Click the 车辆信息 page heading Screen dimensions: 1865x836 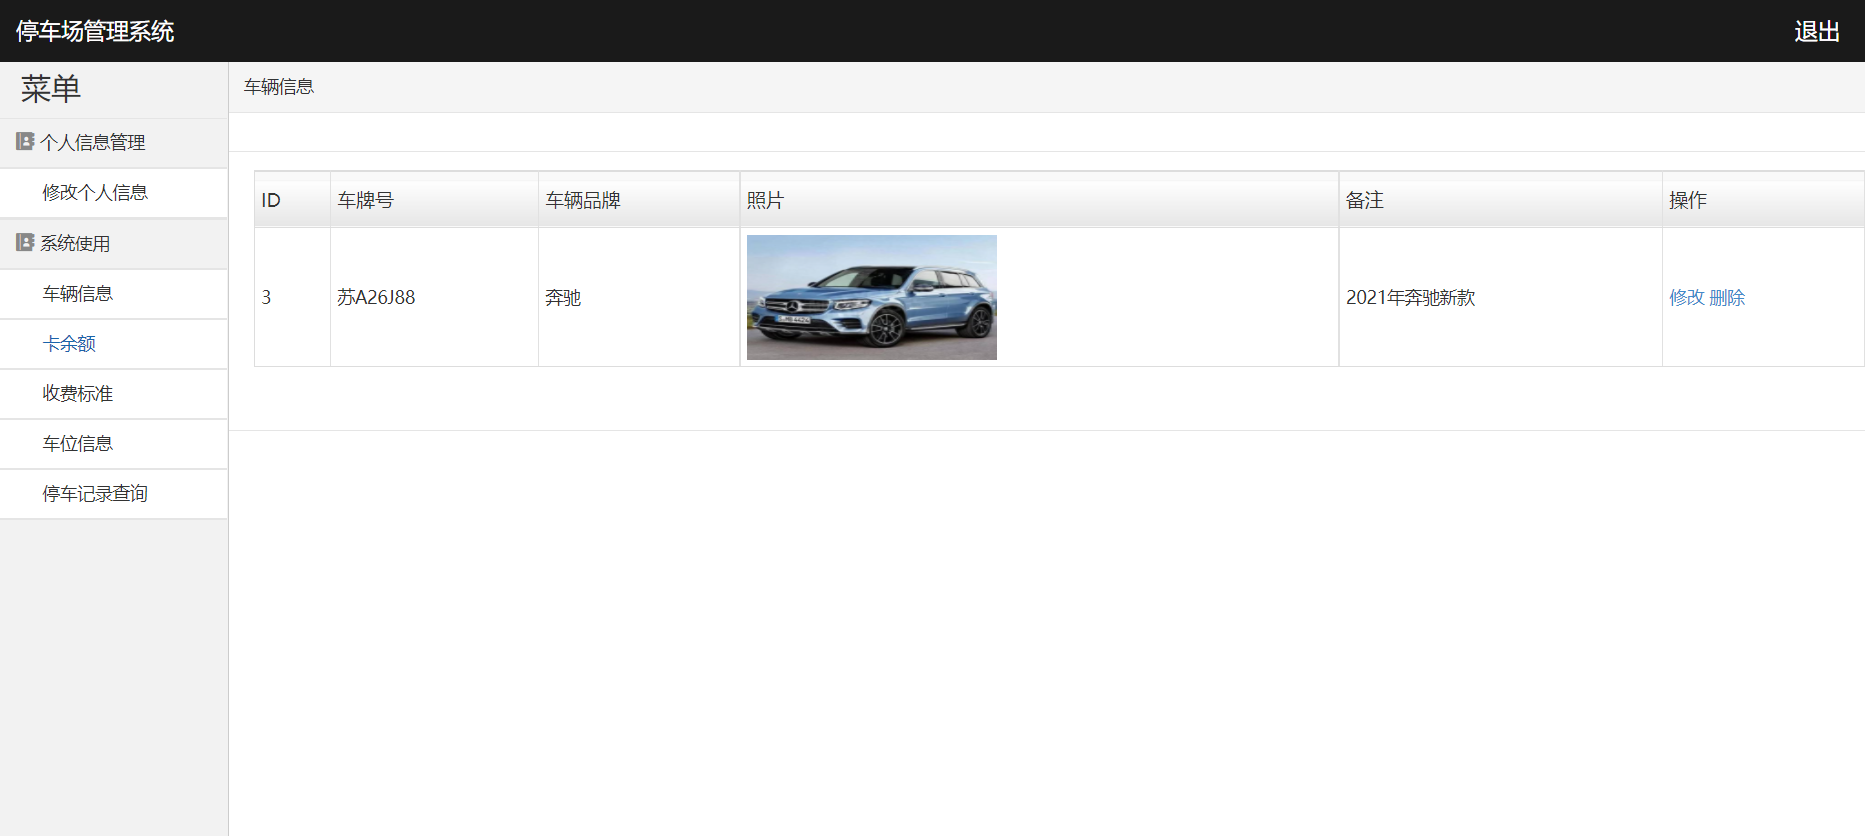click(279, 88)
